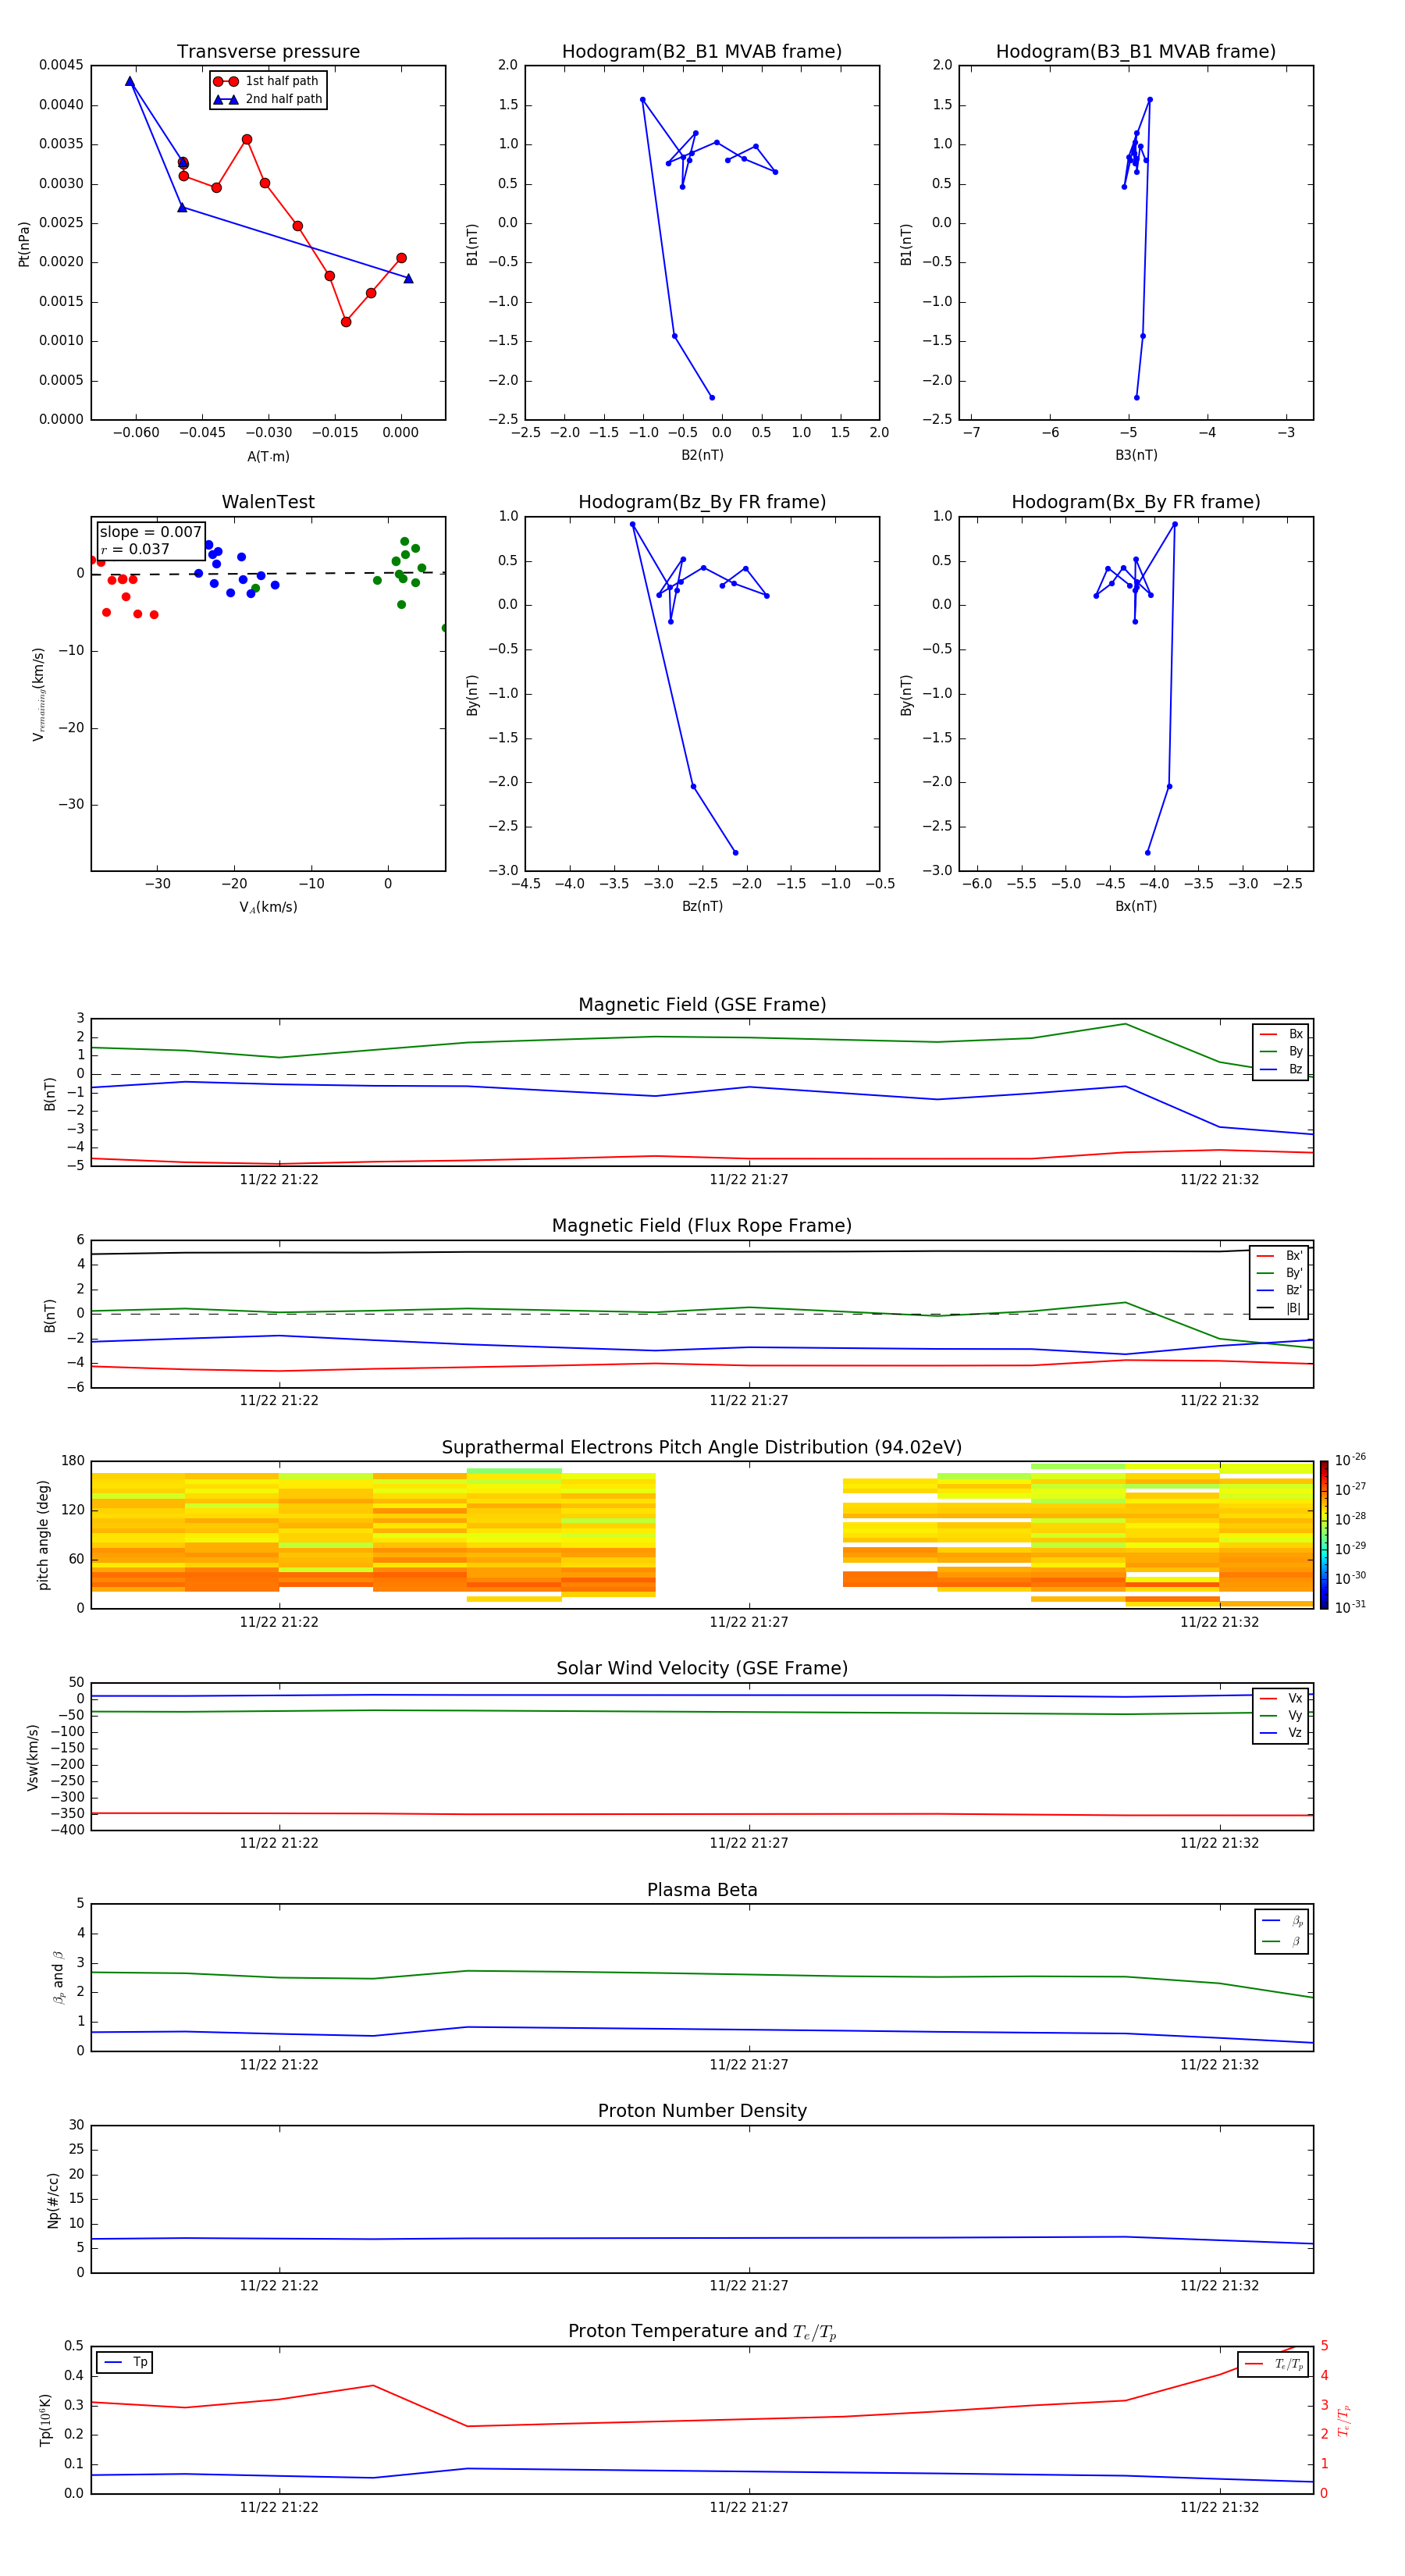The width and height of the screenshot is (1405, 2576).
Task: Click the 'r = 0.037' annotation
Action: pos(135,549)
